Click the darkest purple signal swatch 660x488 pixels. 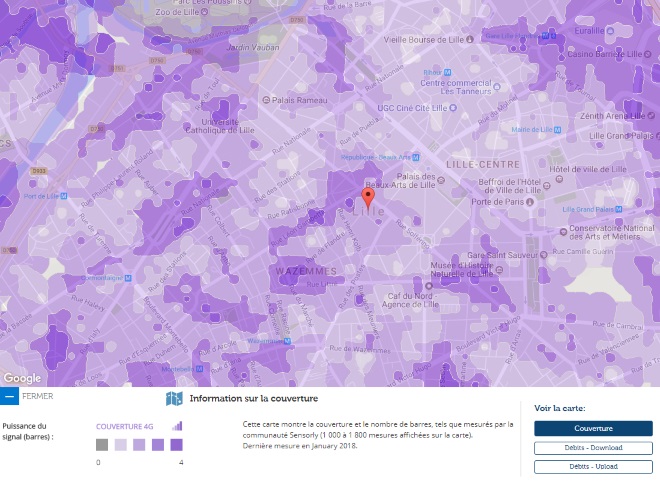click(x=176, y=445)
